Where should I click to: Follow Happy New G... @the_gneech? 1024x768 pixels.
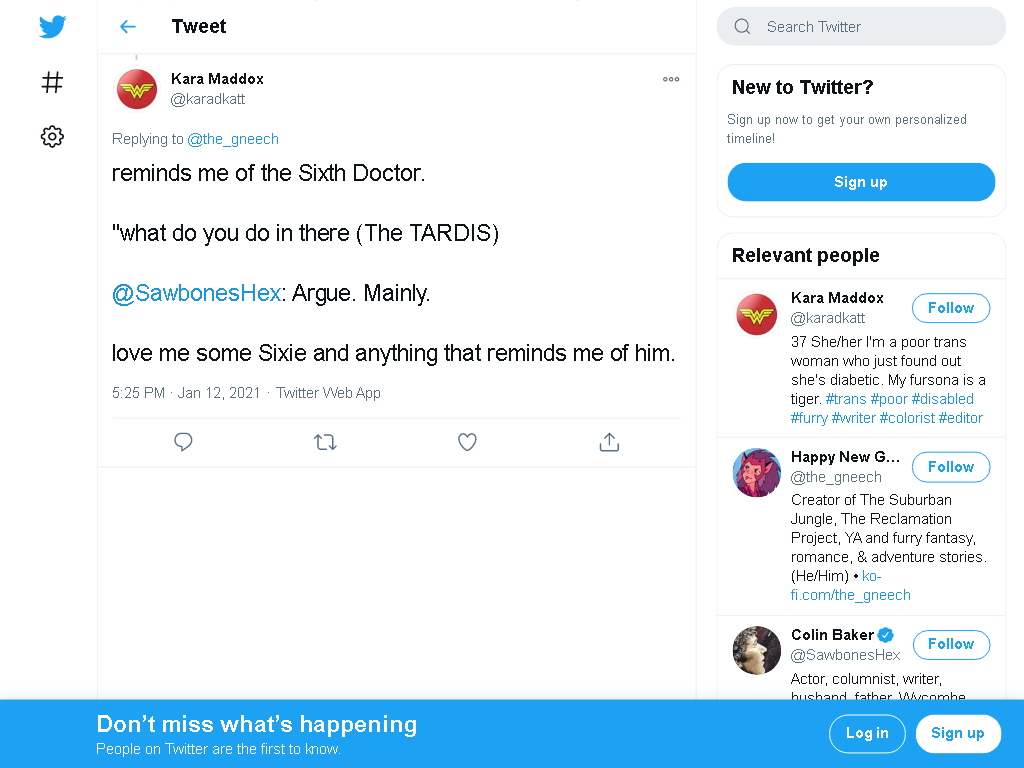pyautogui.click(x=950, y=467)
